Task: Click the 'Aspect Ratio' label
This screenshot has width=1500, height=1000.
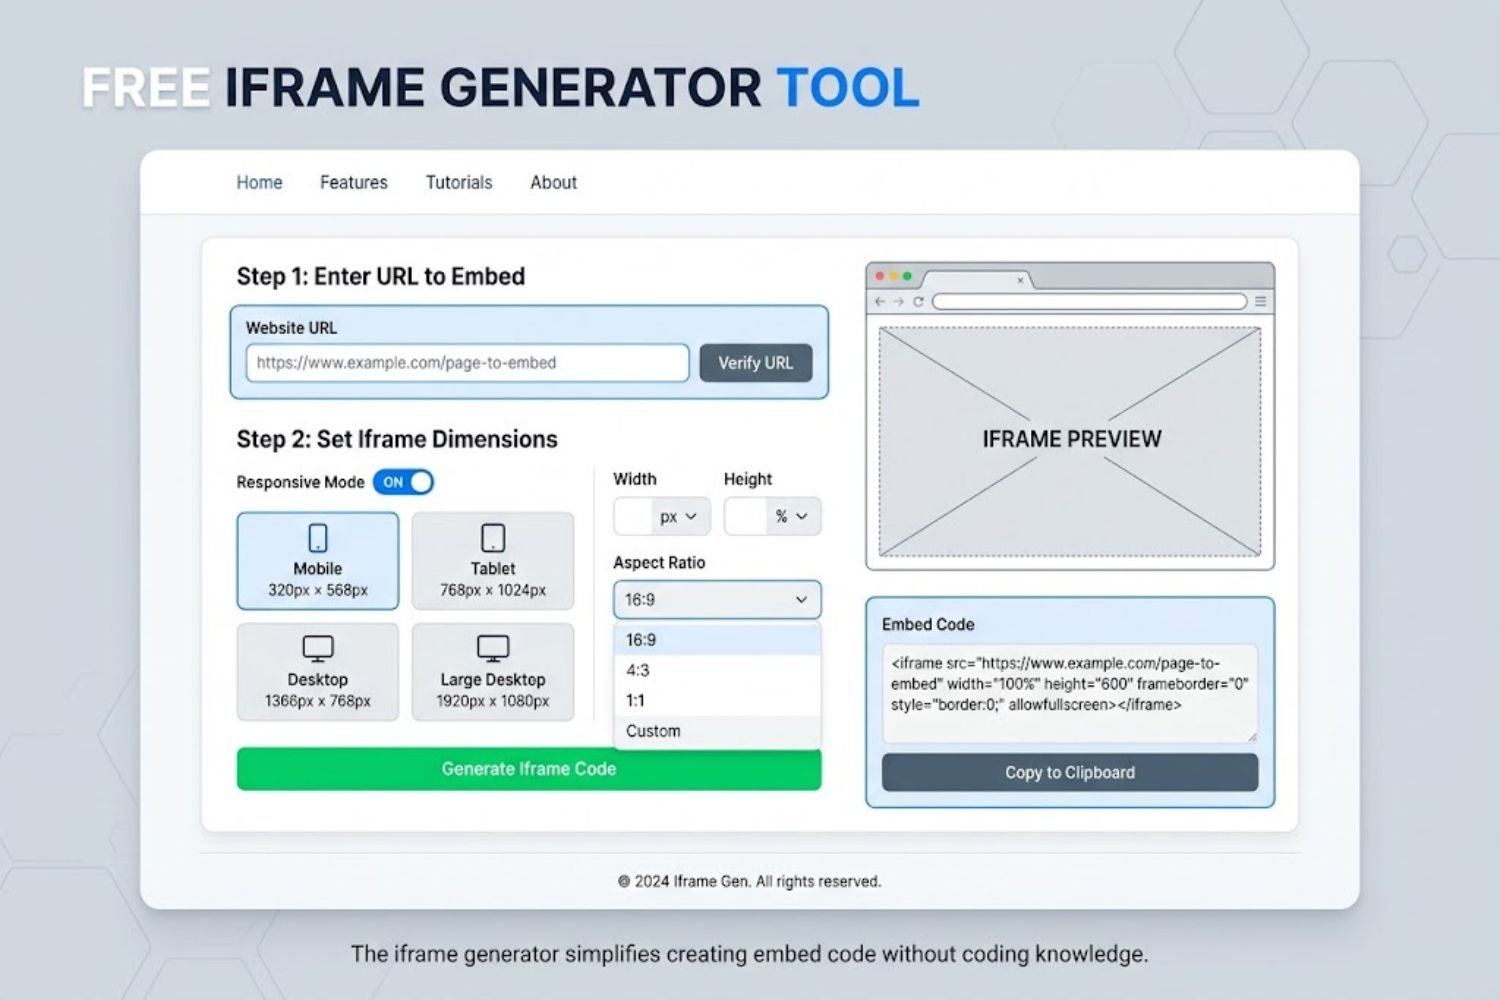Action: pyautogui.click(x=659, y=562)
